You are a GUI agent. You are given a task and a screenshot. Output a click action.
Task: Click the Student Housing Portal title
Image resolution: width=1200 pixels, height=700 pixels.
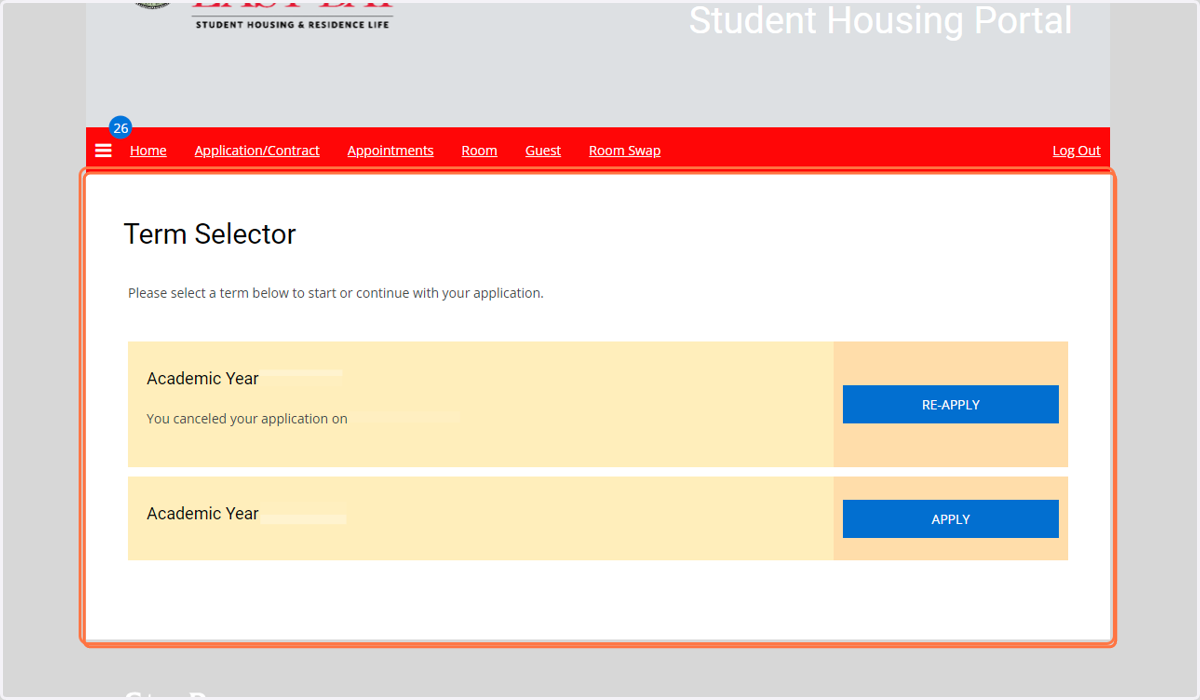(x=880, y=21)
